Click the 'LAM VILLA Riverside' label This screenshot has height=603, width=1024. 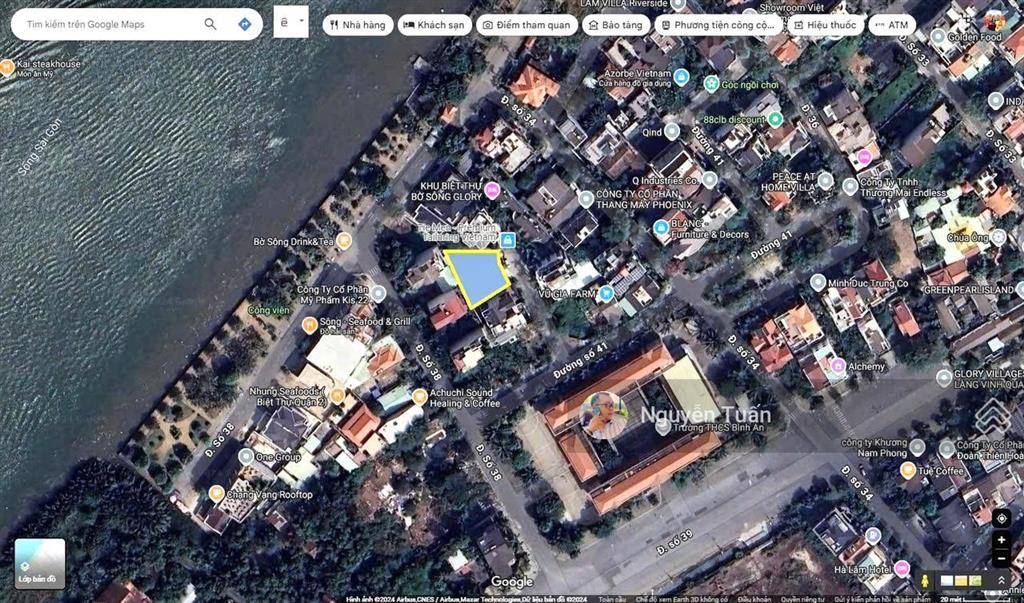click(x=624, y=4)
